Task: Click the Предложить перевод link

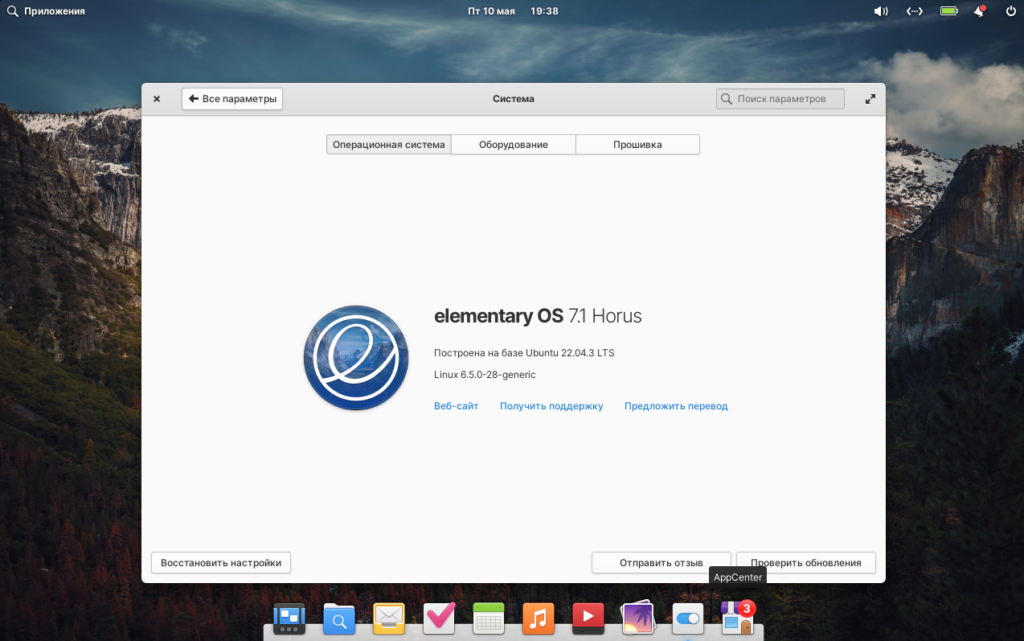Action: click(676, 406)
